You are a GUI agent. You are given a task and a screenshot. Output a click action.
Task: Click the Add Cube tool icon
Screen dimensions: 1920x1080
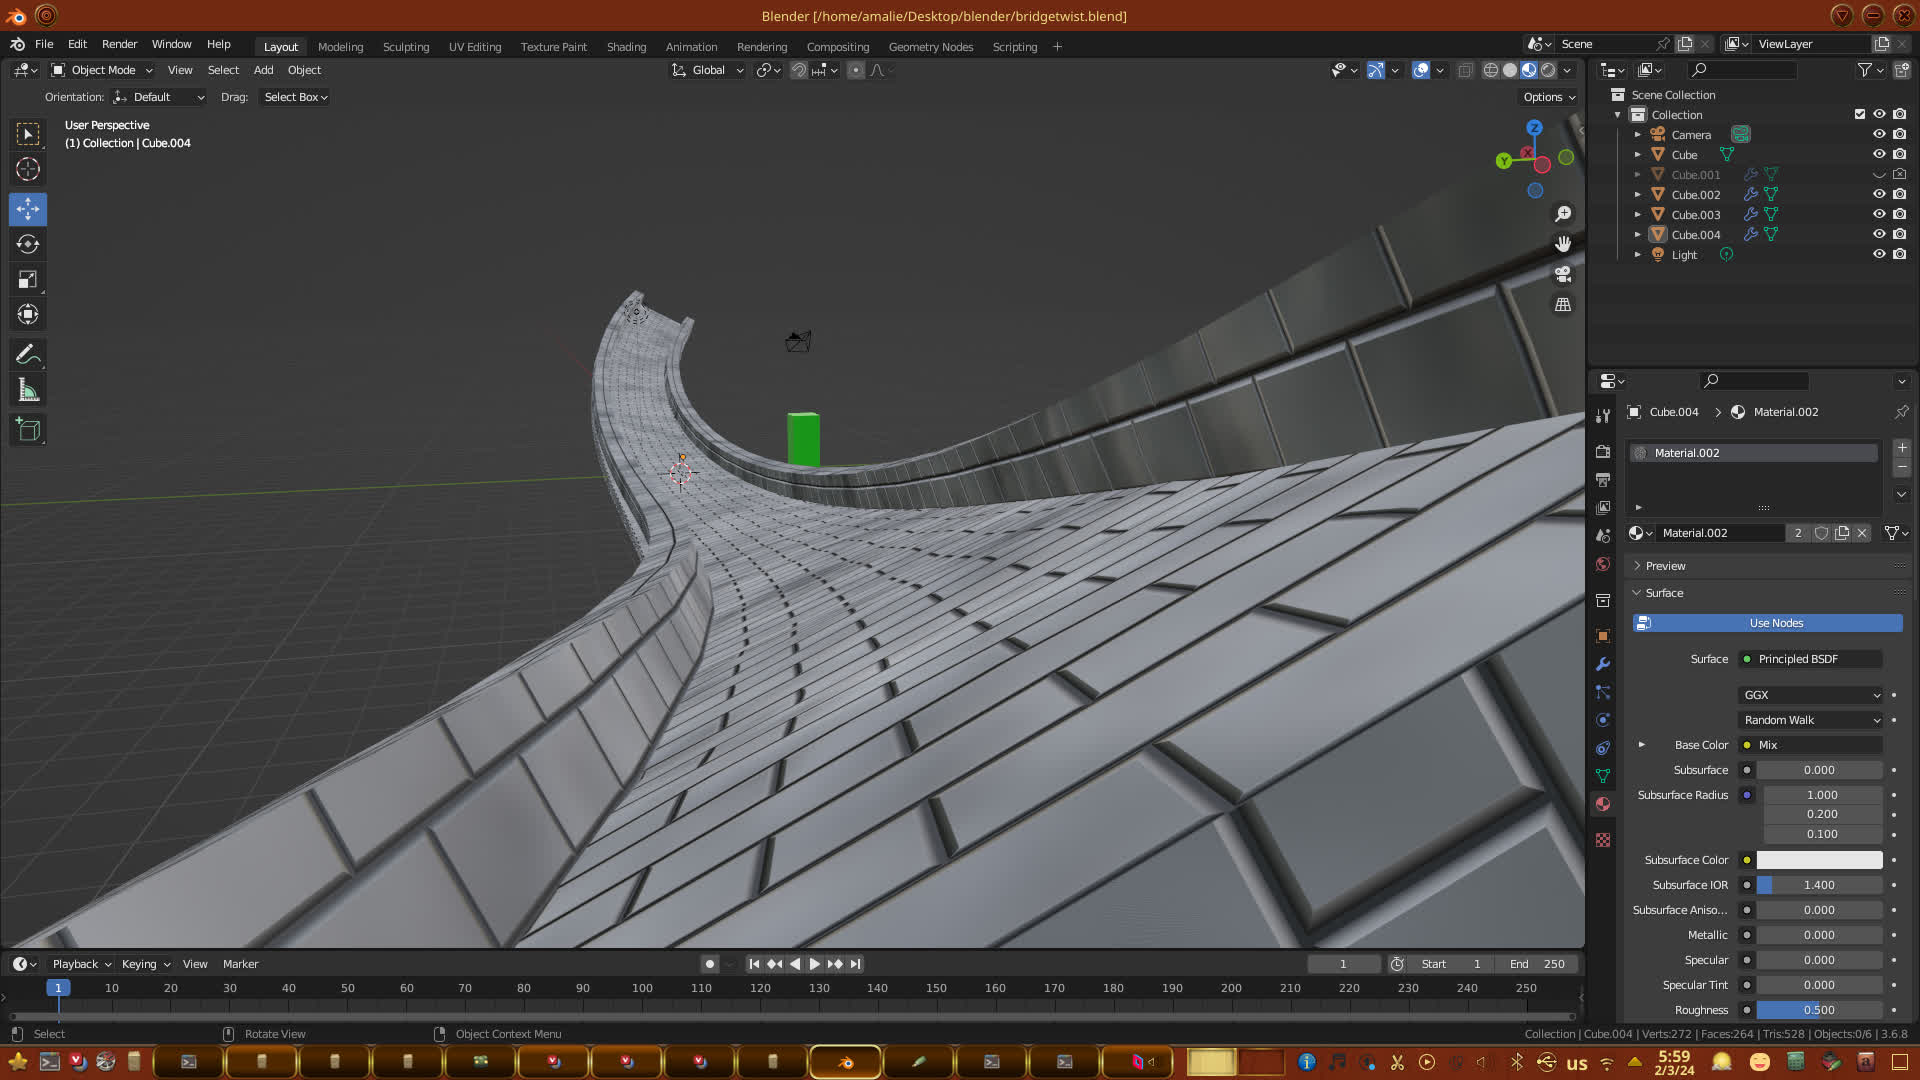[28, 430]
